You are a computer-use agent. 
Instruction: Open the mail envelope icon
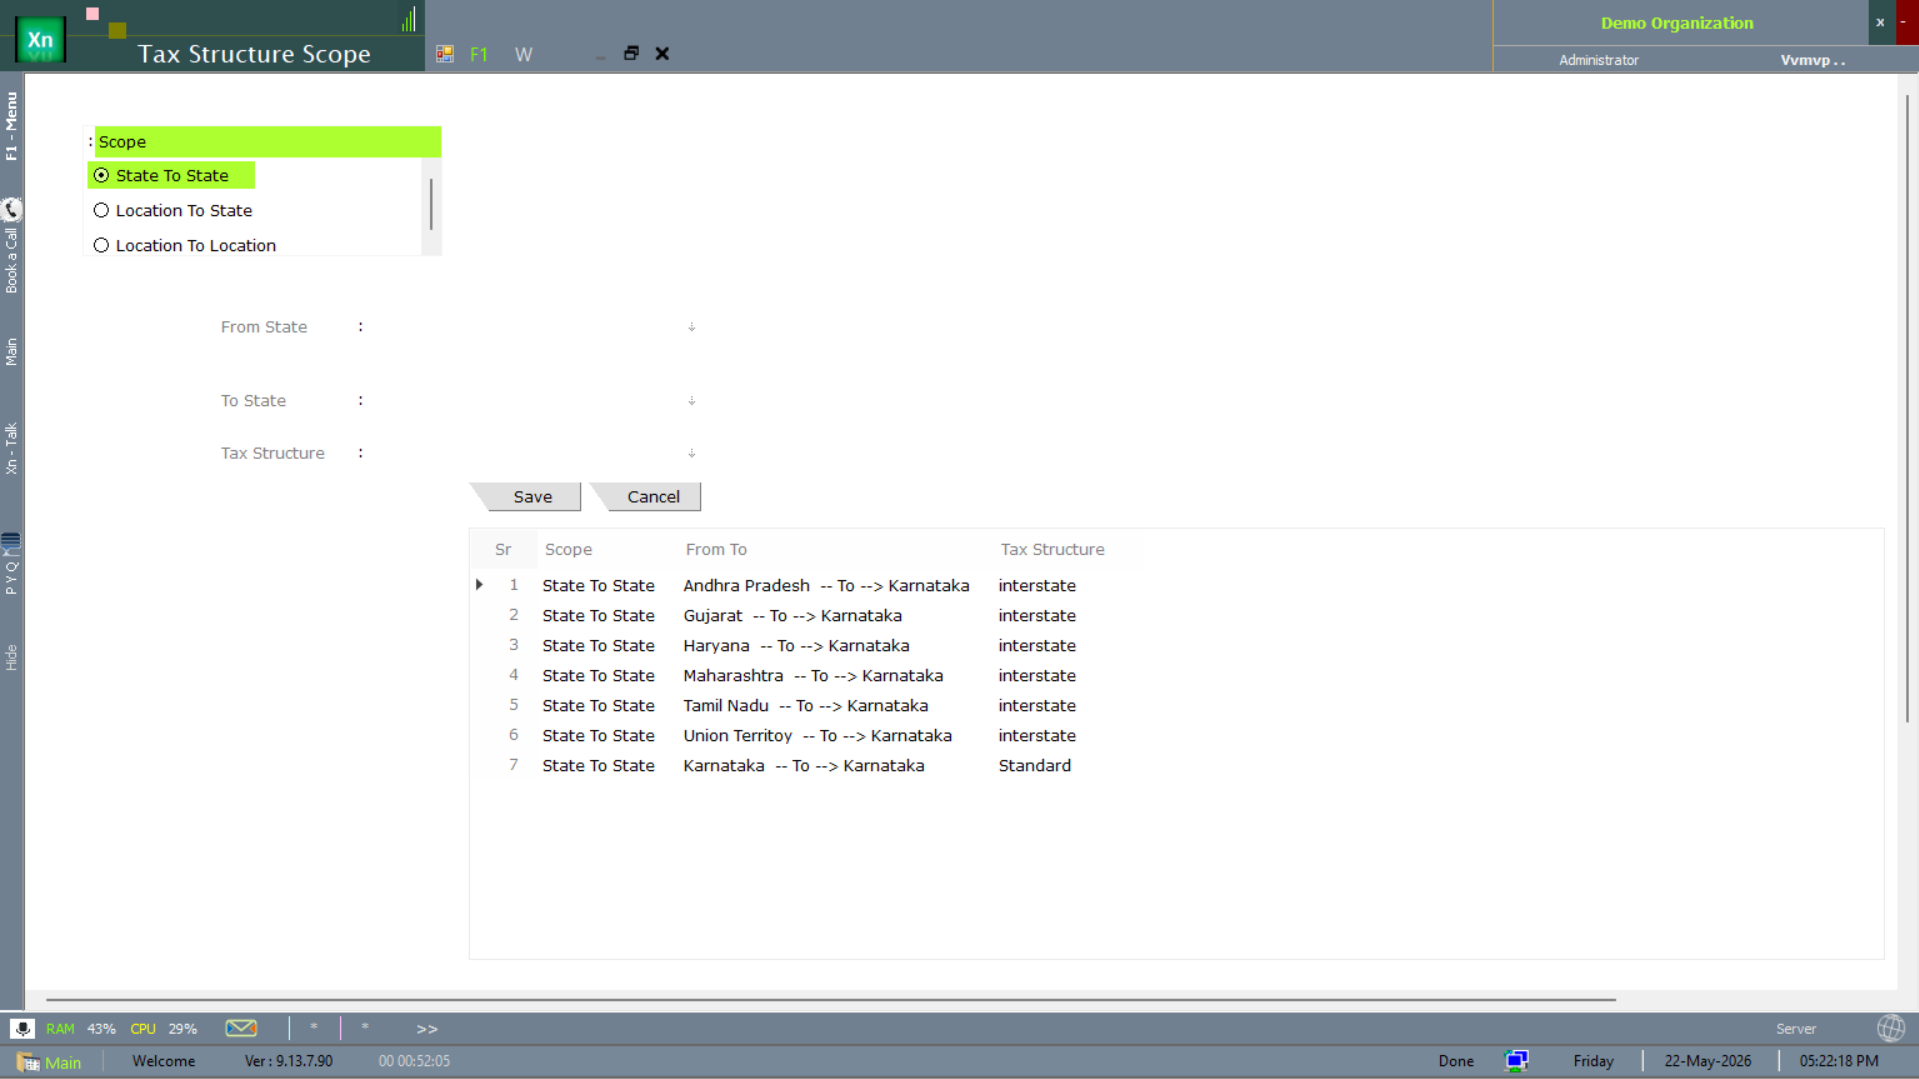point(241,1028)
